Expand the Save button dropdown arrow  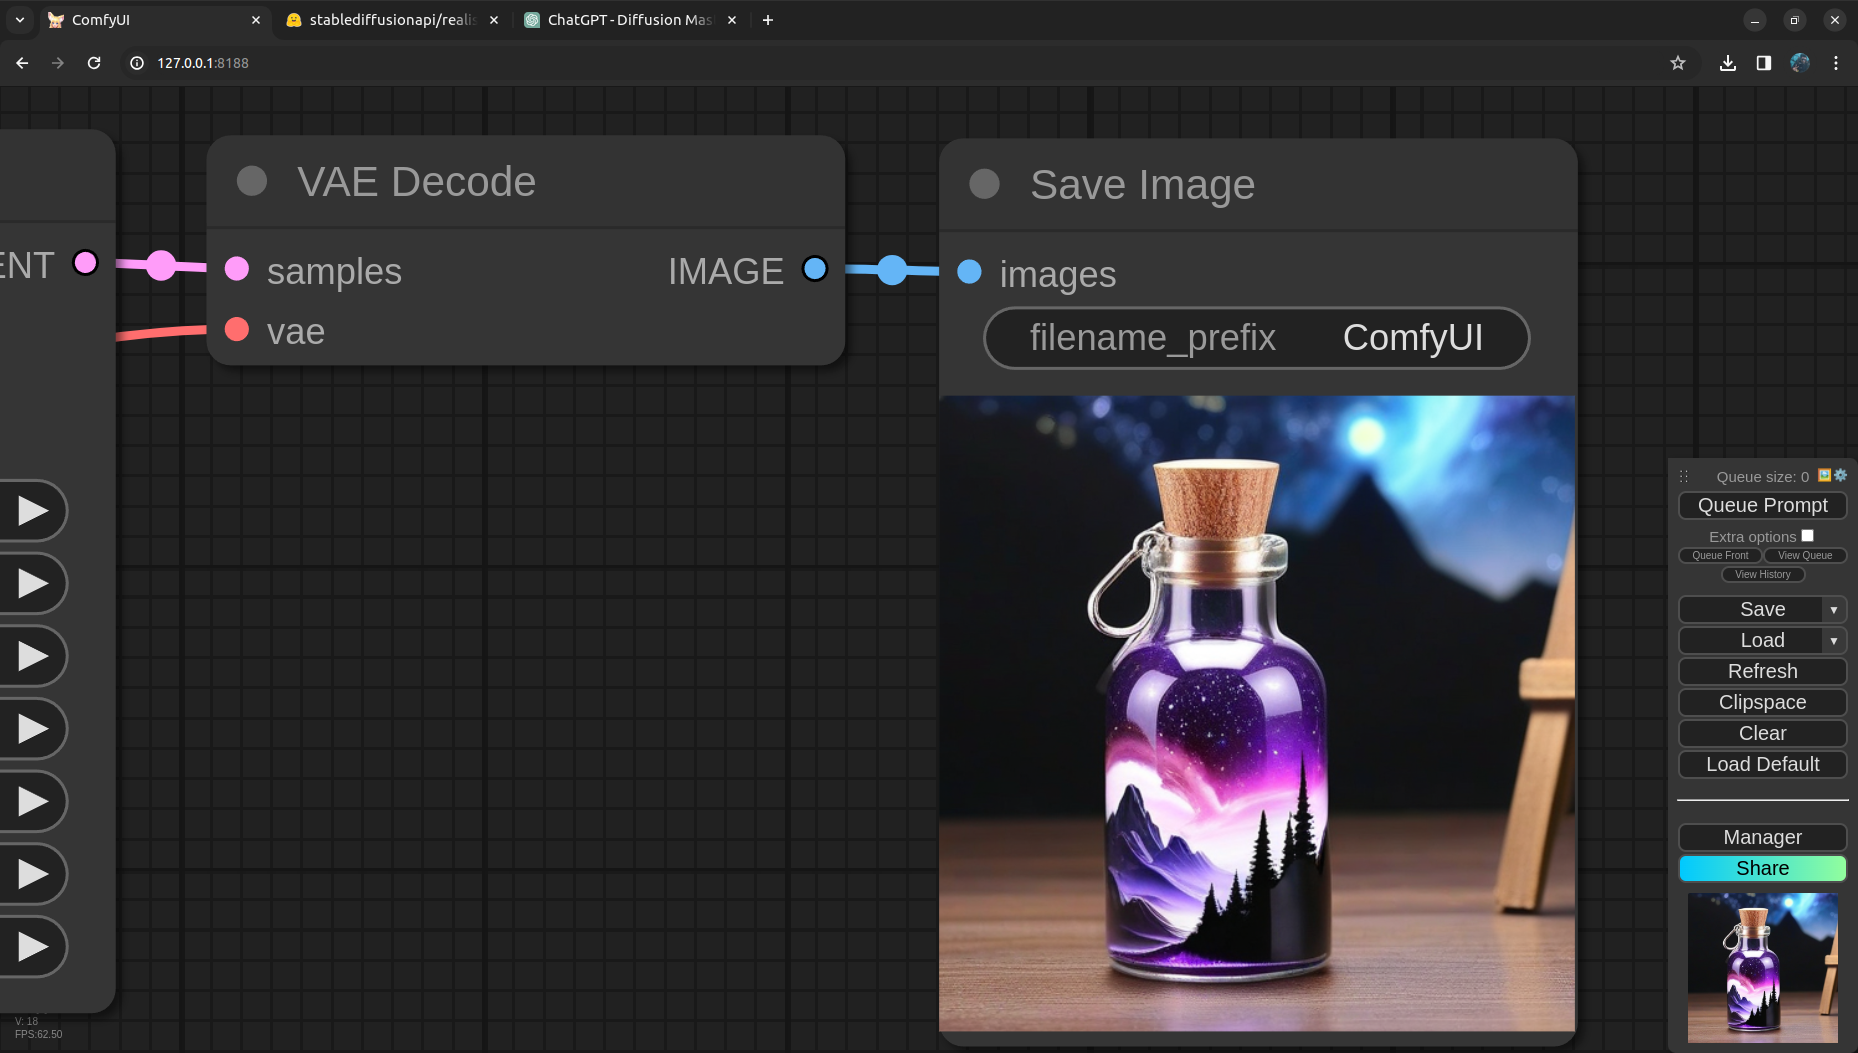1833,610
